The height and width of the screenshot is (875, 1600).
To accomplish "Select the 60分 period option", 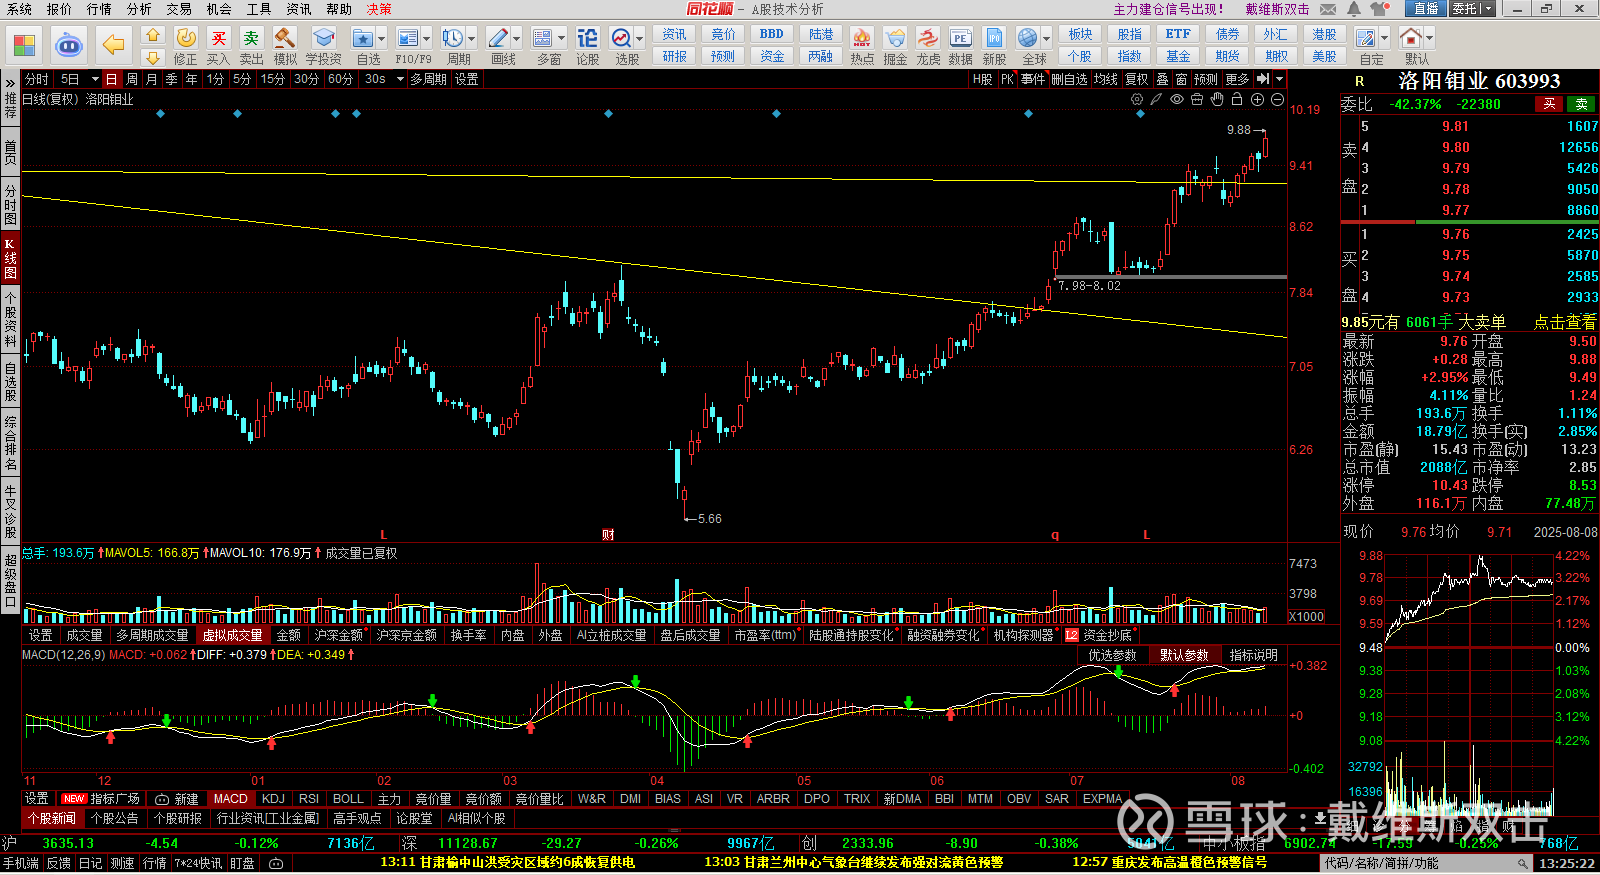I will (340, 79).
